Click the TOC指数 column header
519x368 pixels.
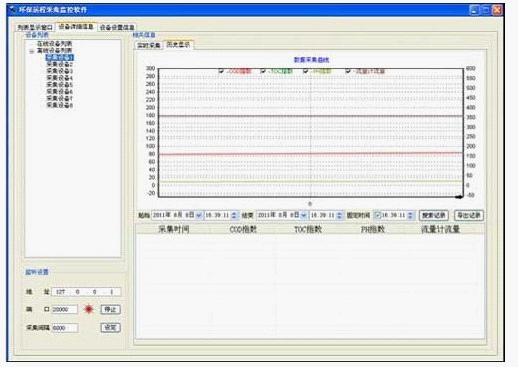tap(308, 229)
